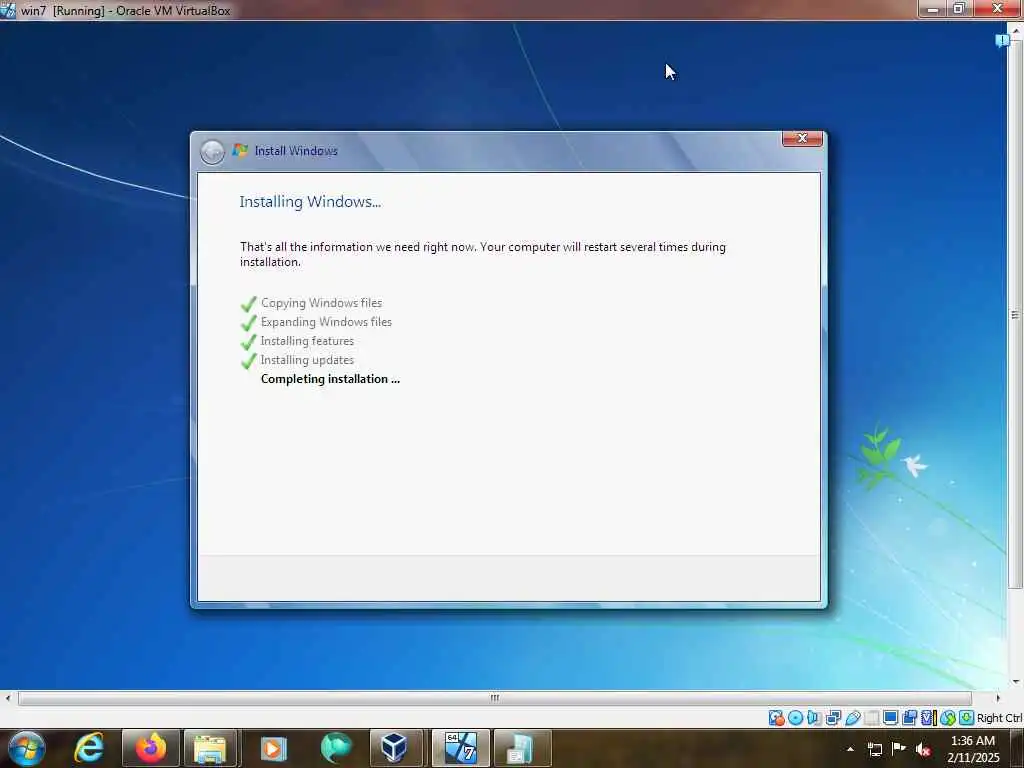The image size is (1024, 768).
Task: Click Show desktop button at taskbar end
Action: (1017, 748)
